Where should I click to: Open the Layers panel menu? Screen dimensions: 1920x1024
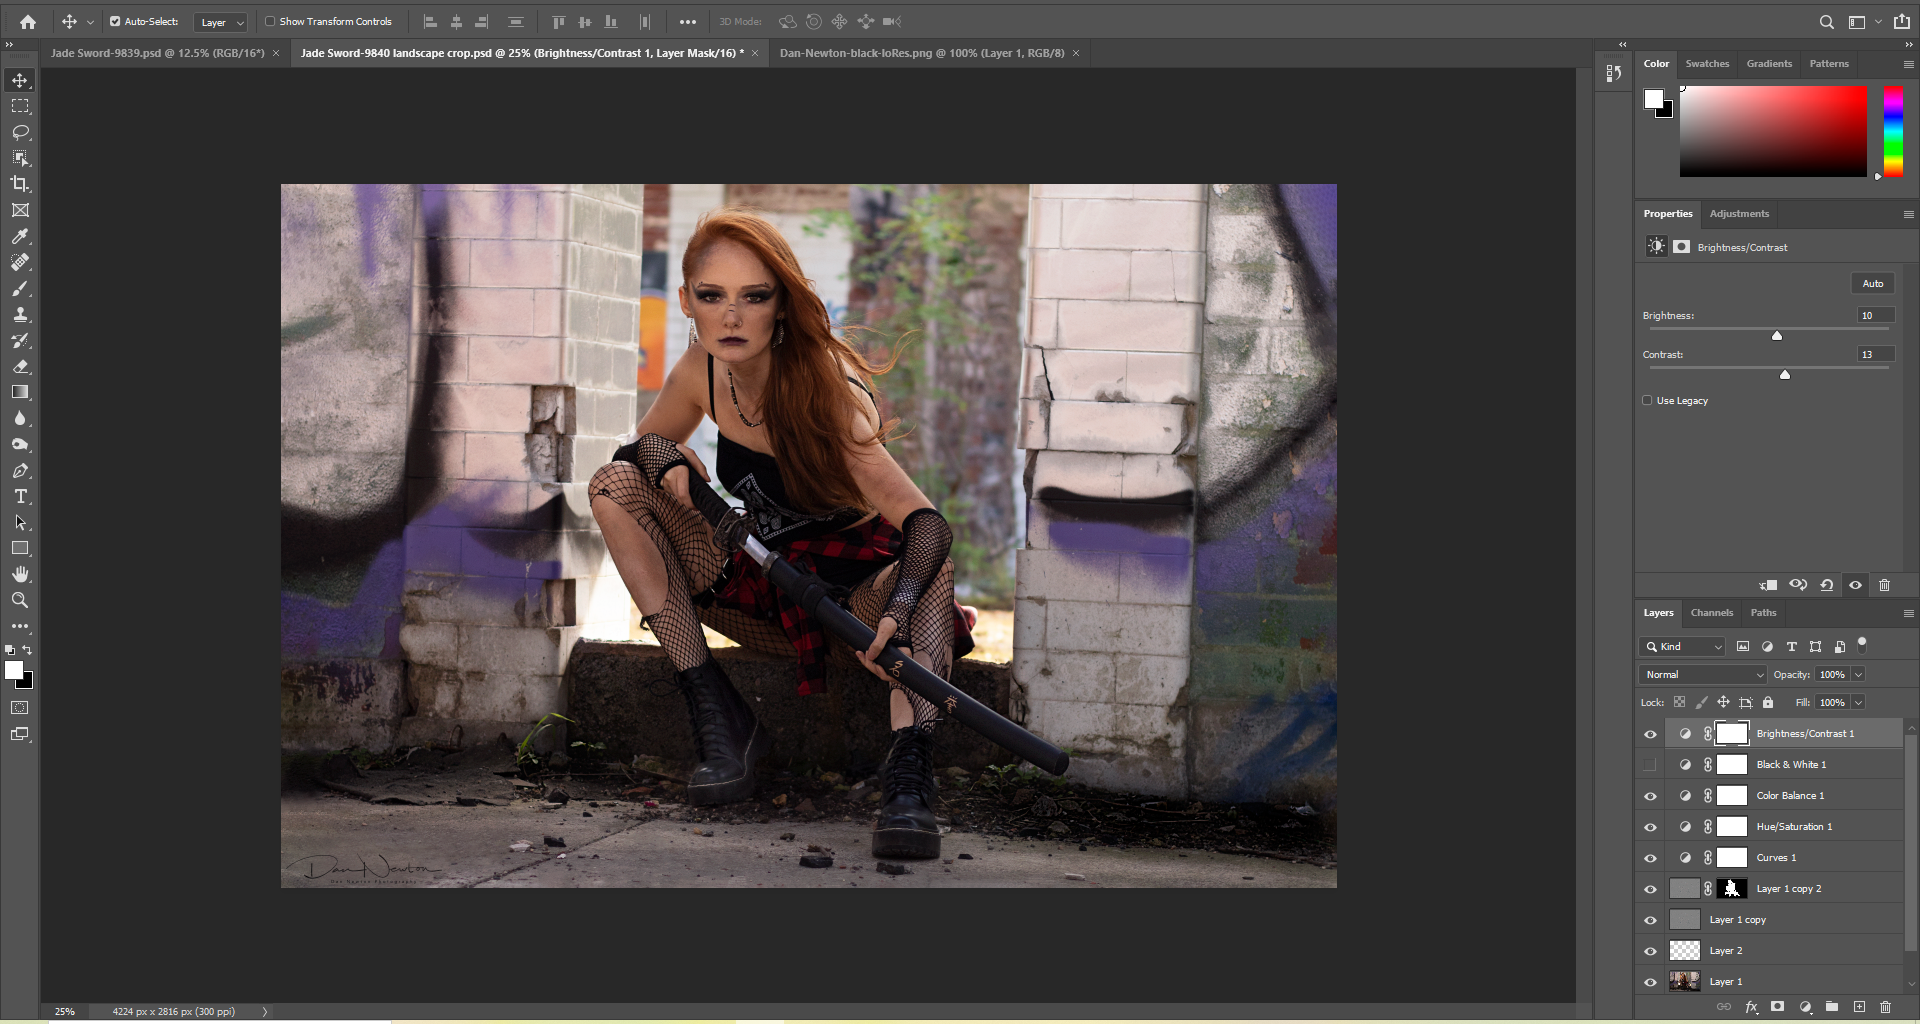point(1908,613)
